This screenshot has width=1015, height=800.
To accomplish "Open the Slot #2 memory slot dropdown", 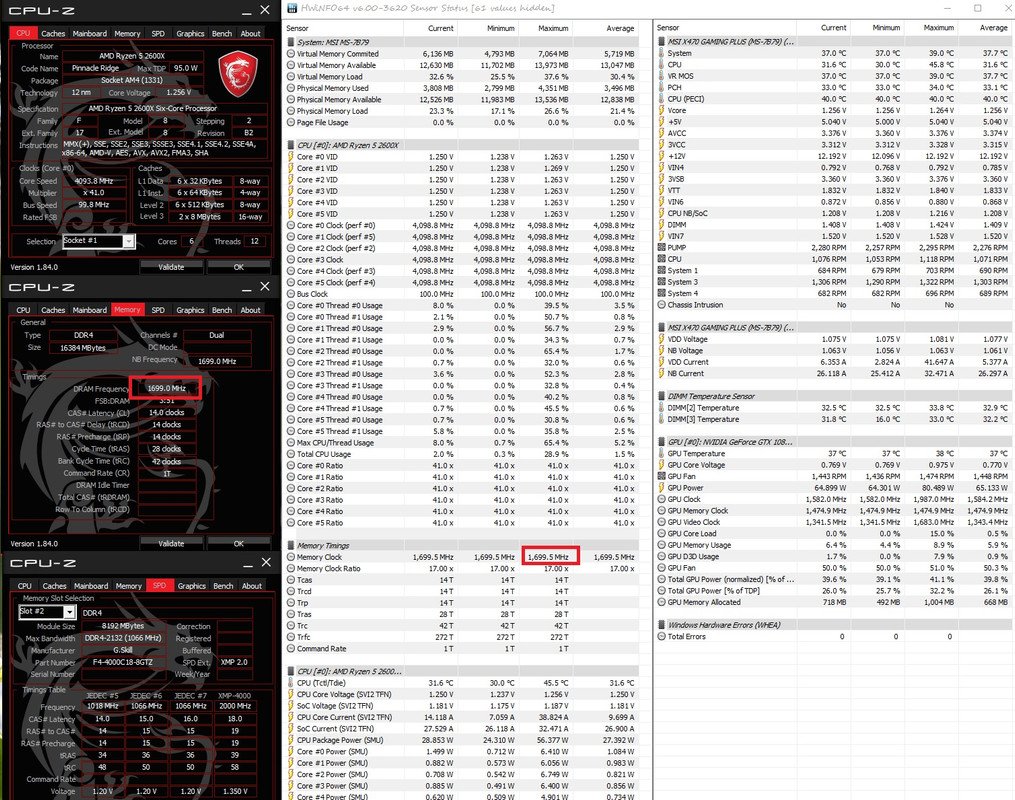I will (x=69, y=612).
